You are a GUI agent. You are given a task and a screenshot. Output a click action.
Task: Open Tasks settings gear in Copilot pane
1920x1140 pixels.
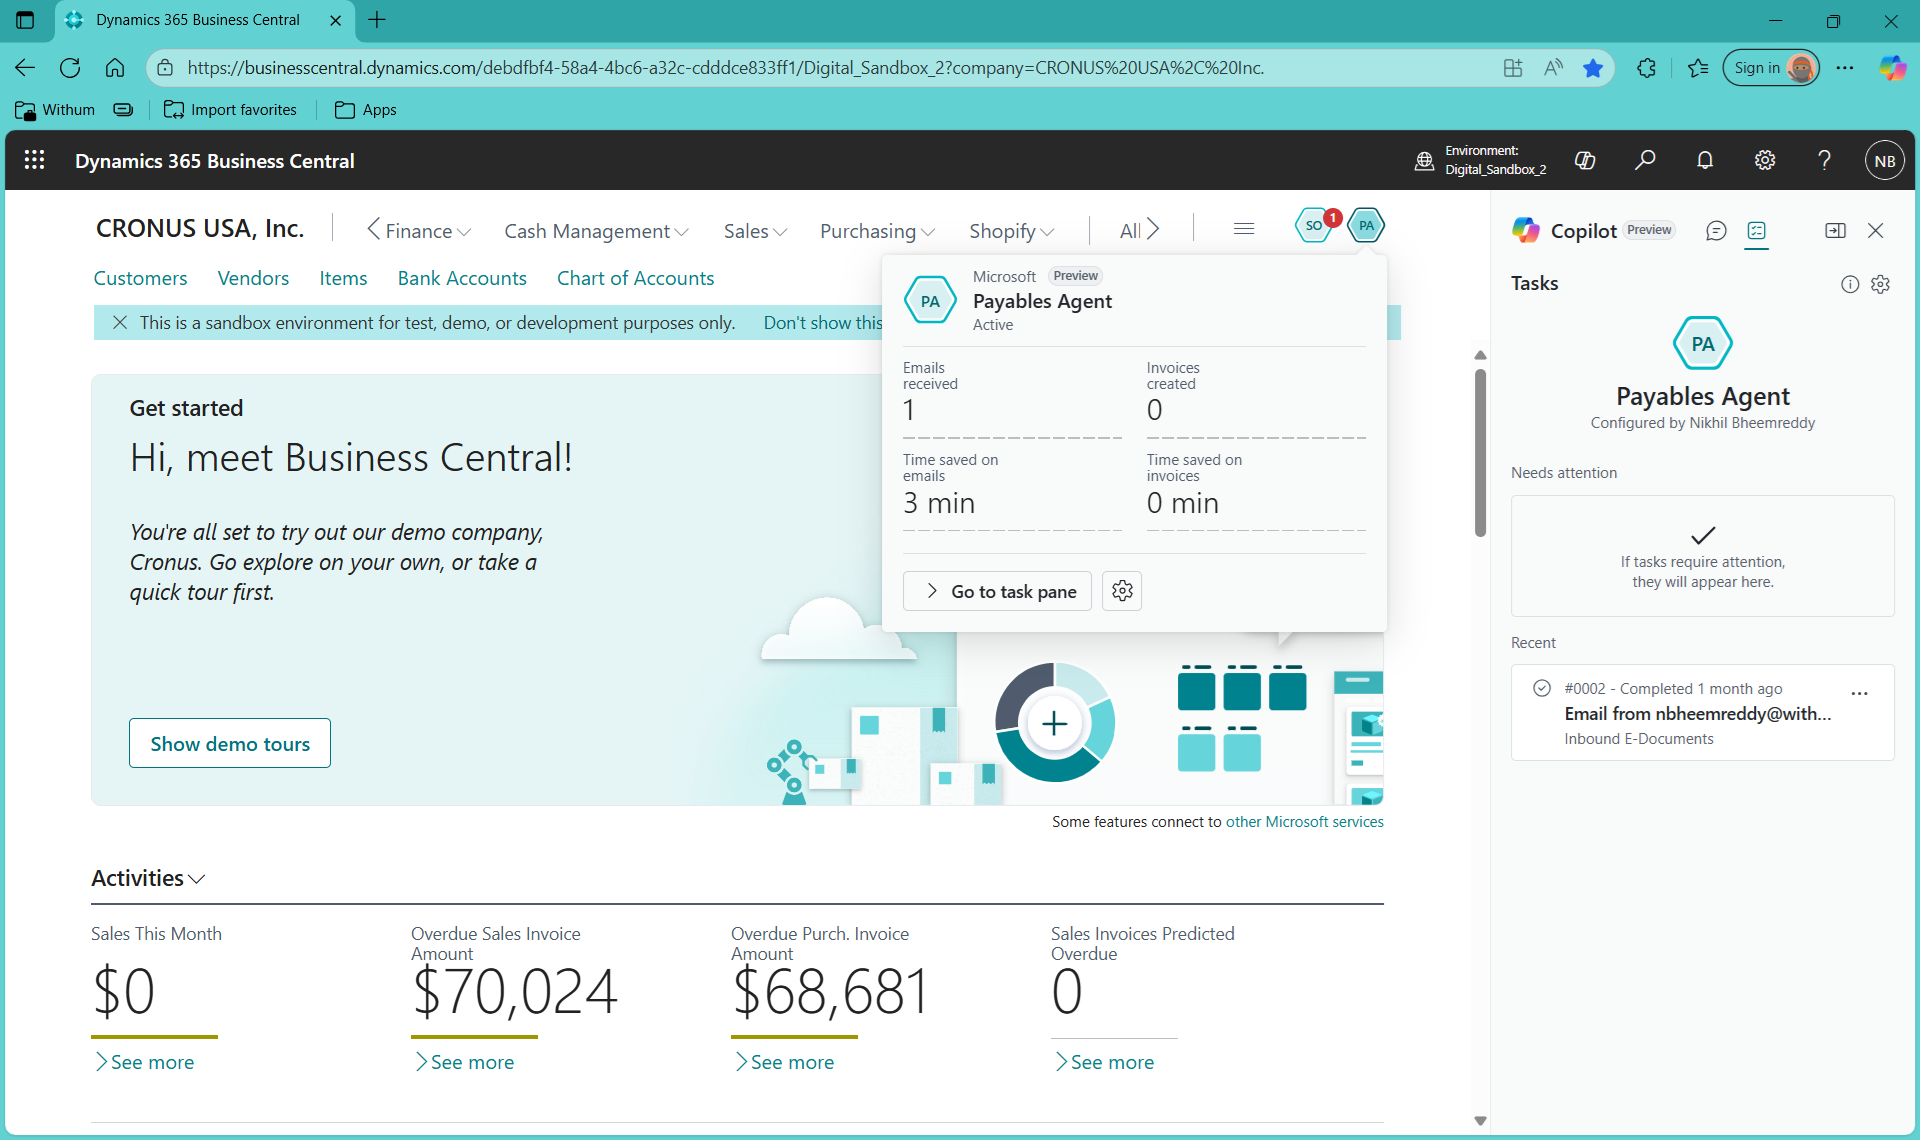pyautogui.click(x=1881, y=284)
